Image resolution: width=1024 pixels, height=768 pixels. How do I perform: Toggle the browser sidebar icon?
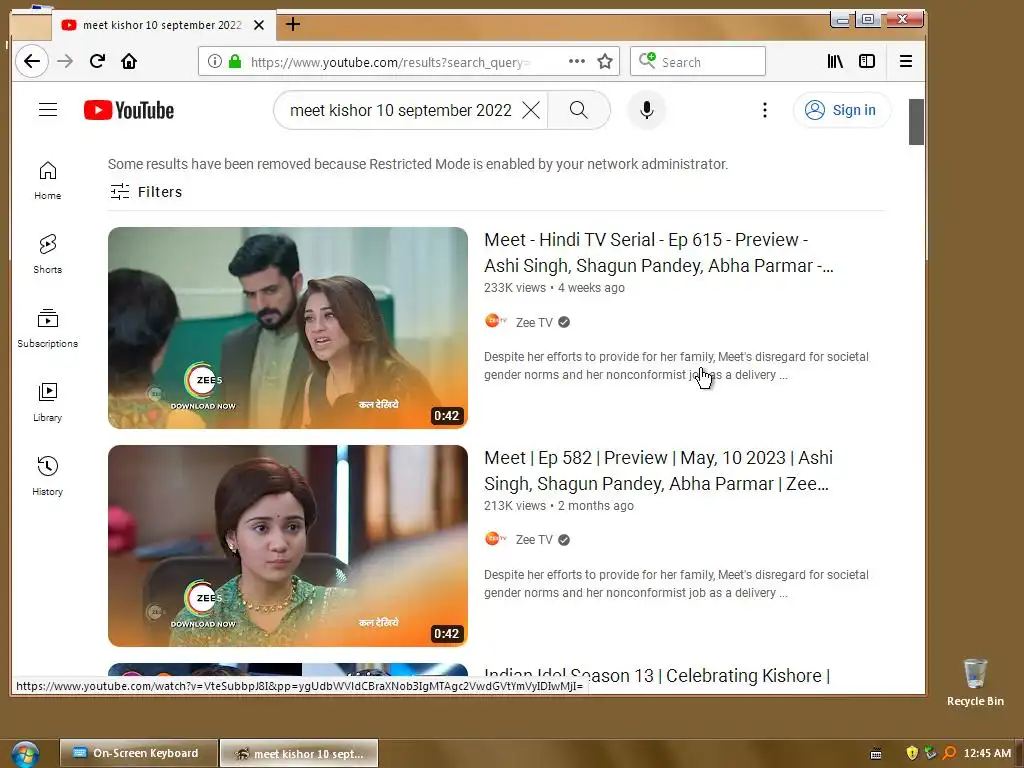click(x=867, y=61)
